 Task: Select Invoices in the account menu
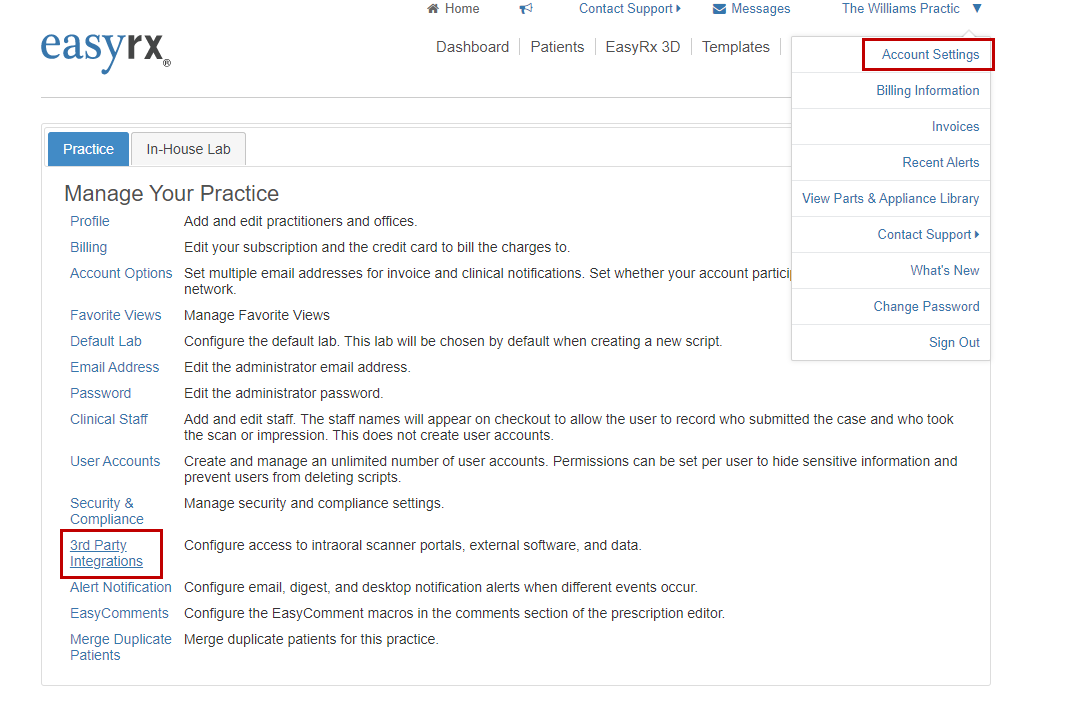pyautogui.click(x=955, y=127)
